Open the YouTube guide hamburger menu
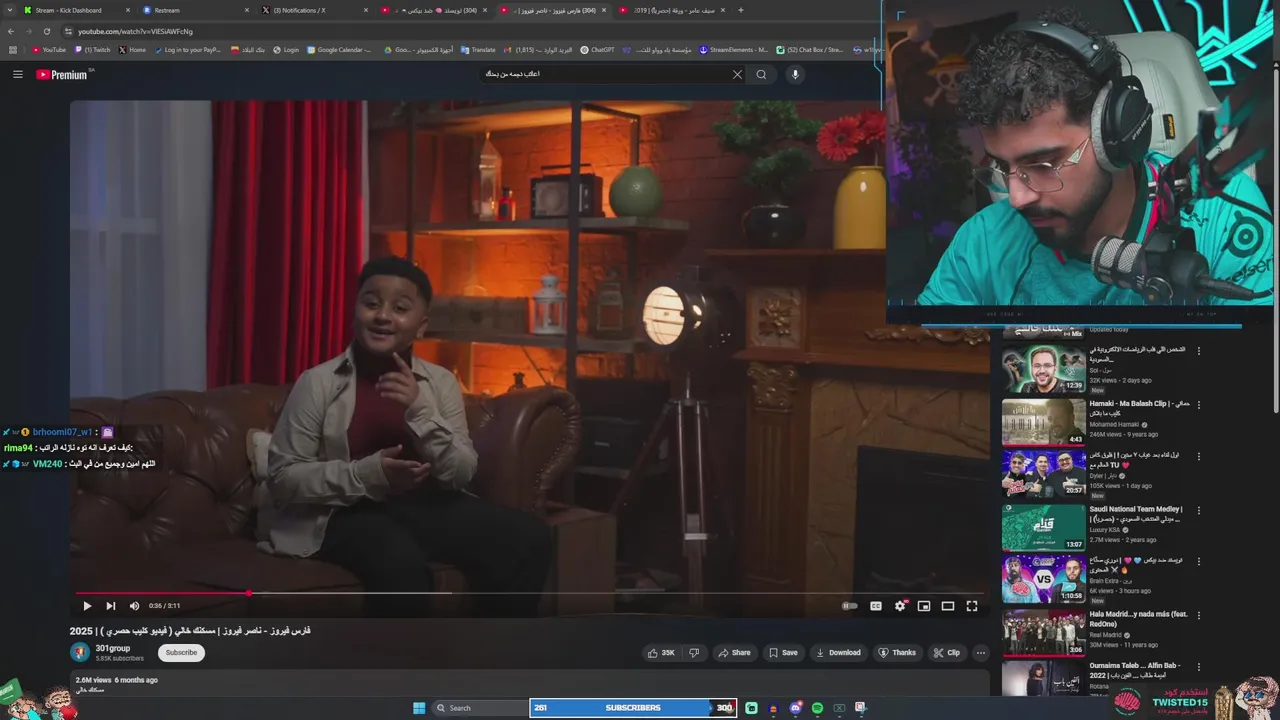This screenshot has width=1280, height=720. pyautogui.click(x=17, y=74)
